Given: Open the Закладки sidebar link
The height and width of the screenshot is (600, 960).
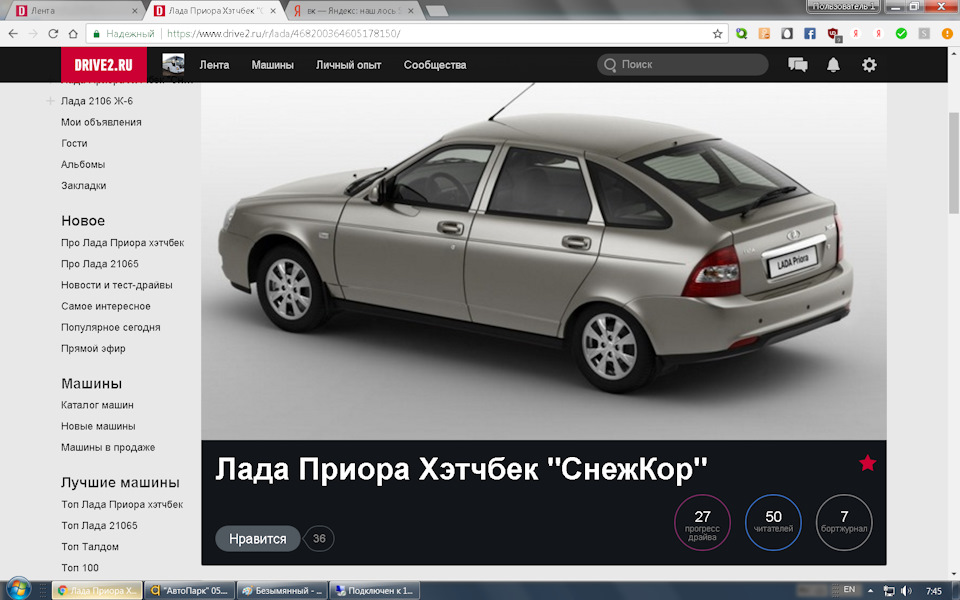Looking at the screenshot, I should pyautogui.click(x=83, y=186).
